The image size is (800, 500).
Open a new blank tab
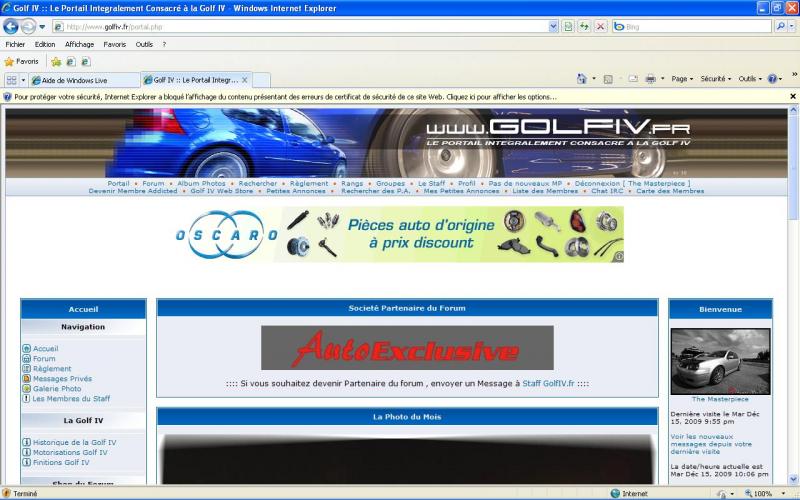coord(261,80)
